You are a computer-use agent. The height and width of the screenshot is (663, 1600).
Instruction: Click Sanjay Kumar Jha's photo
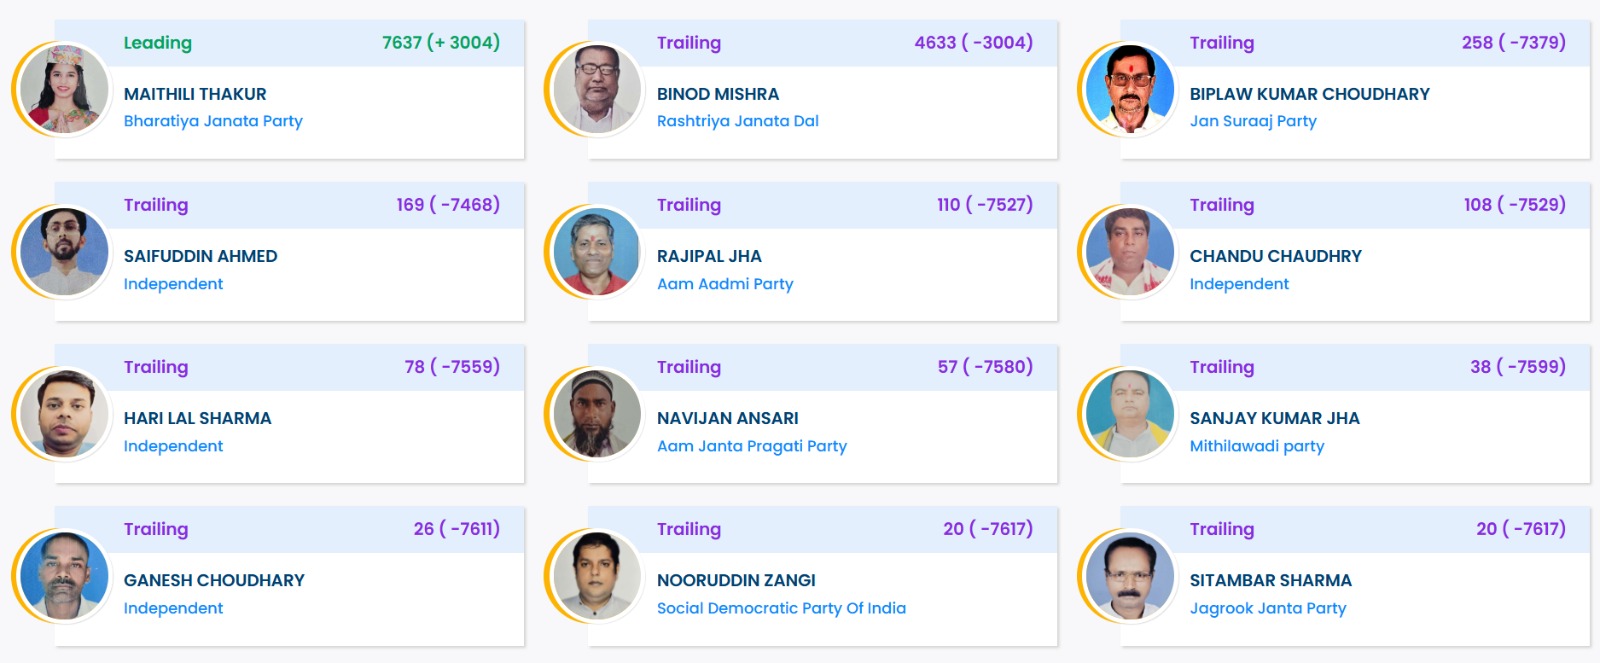click(1131, 414)
